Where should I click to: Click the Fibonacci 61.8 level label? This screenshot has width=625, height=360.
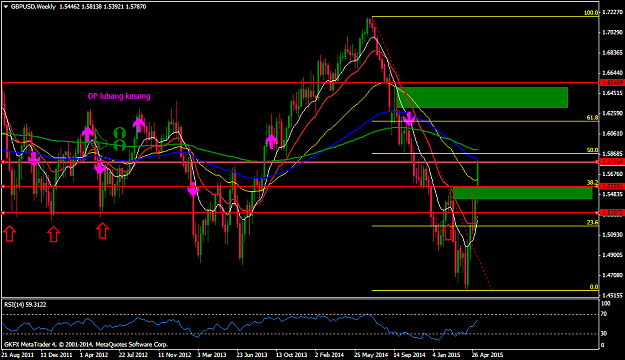592,118
